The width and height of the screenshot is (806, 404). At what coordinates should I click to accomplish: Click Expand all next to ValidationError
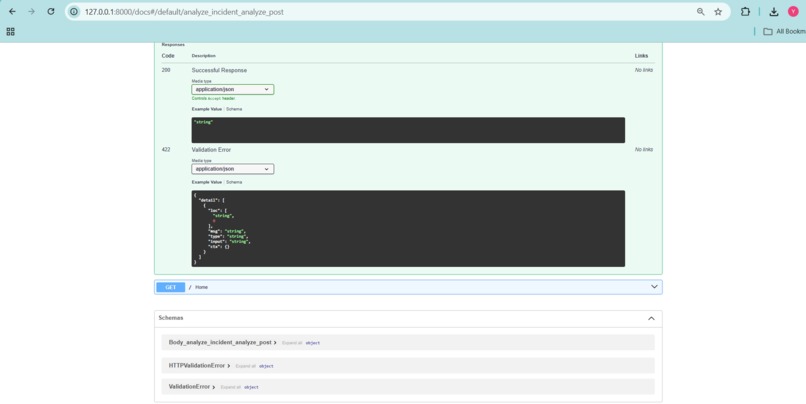[x=230, y=387]
